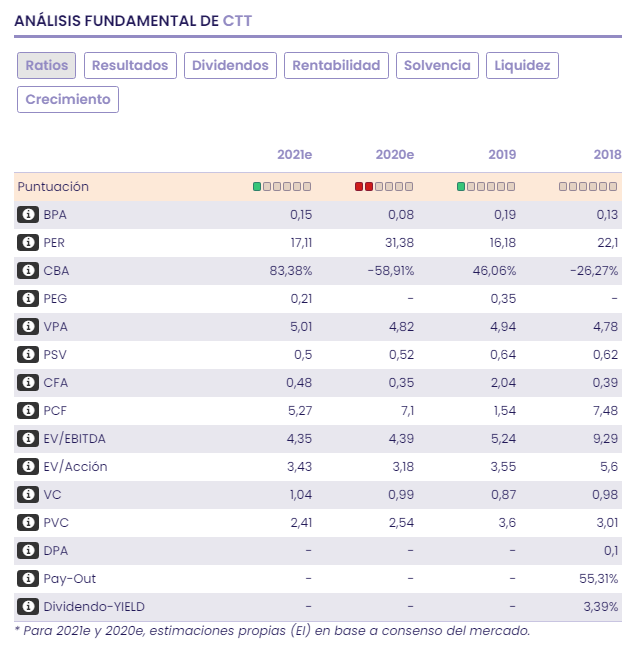The image size is (625, 648).
Task: Open the Dividendos tab
Action: pos(230,66)
